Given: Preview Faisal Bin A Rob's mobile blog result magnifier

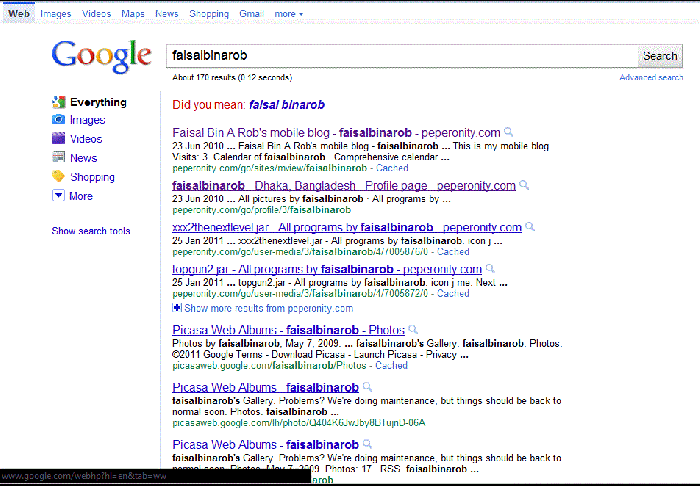Looking at the screenshot, I should 508,132.
